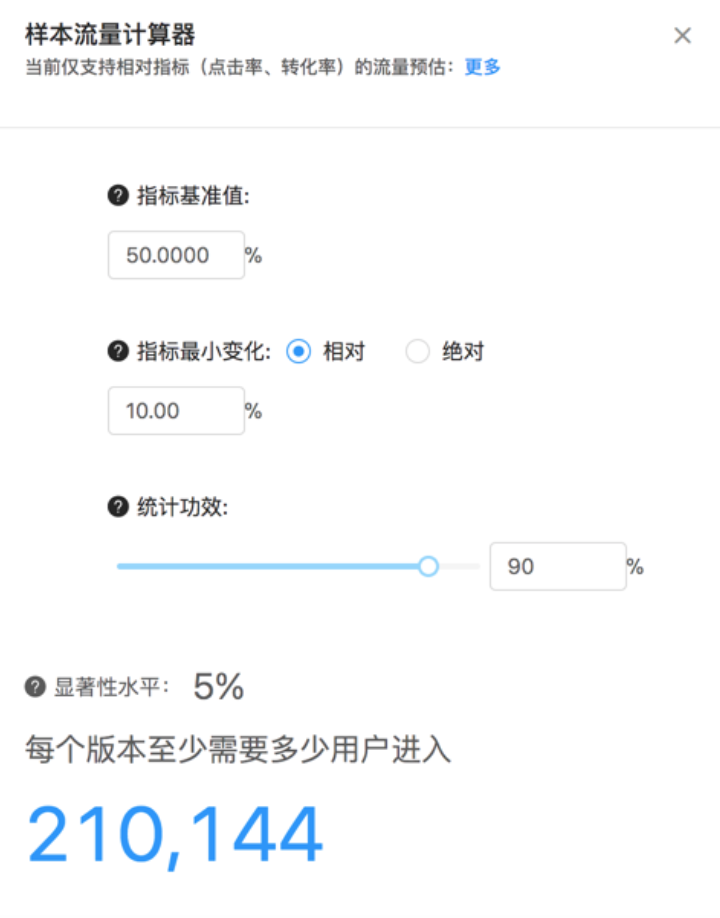Click the blue filled portion of slider
720x918 pixels.
point(268,566)
